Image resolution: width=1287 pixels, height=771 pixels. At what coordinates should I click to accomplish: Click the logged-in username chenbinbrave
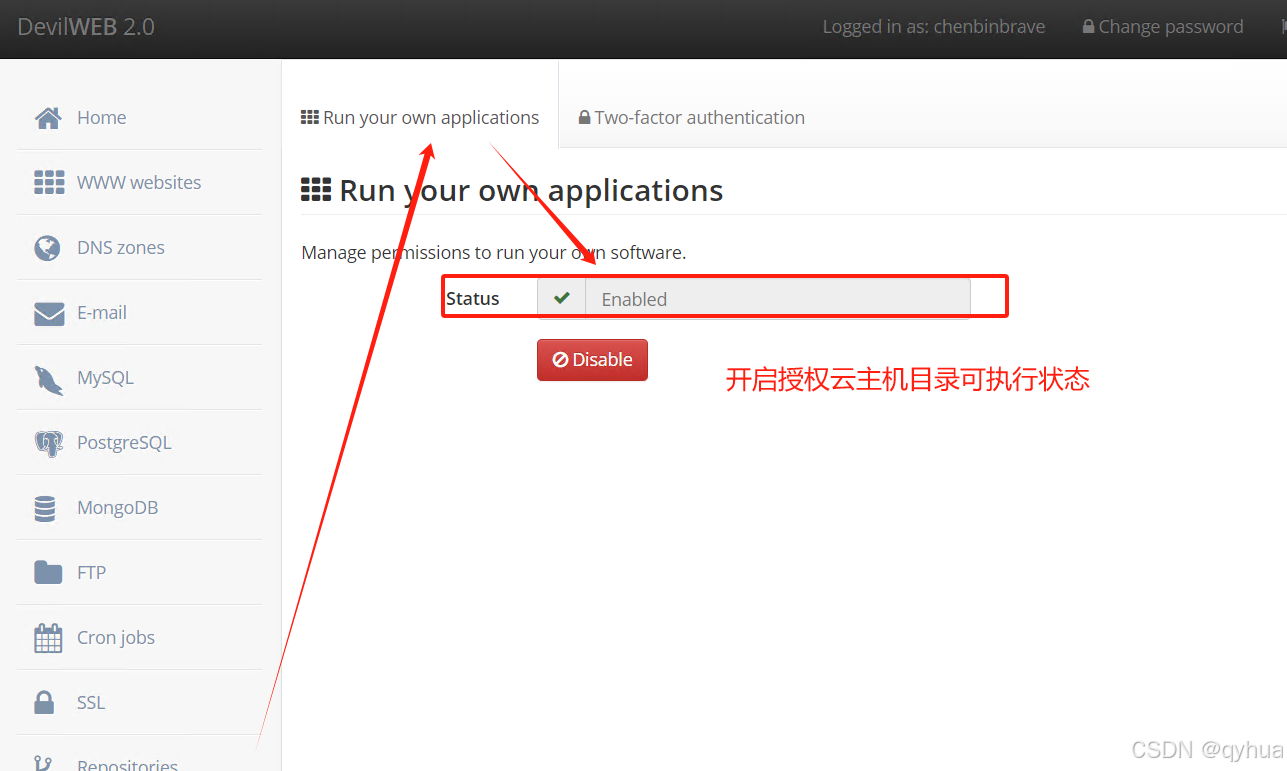(988, 27)
